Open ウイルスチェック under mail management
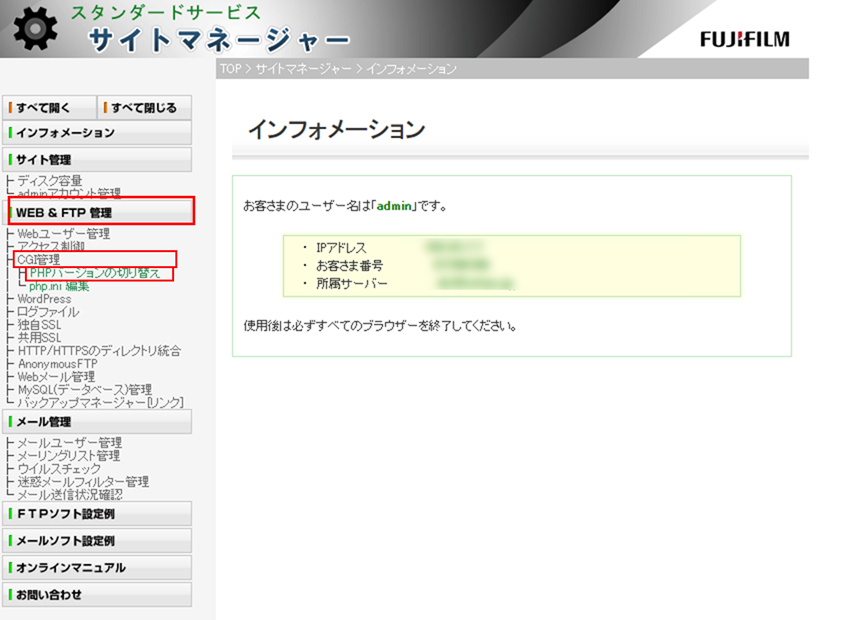 coord(60,469)
